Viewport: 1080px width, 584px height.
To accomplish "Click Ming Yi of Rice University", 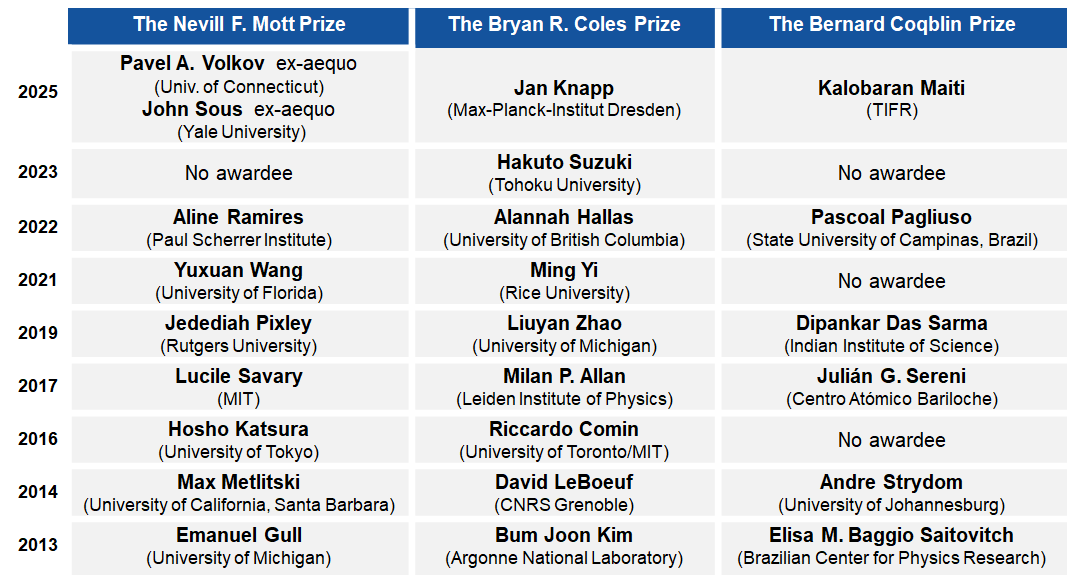I will [564, 270].
